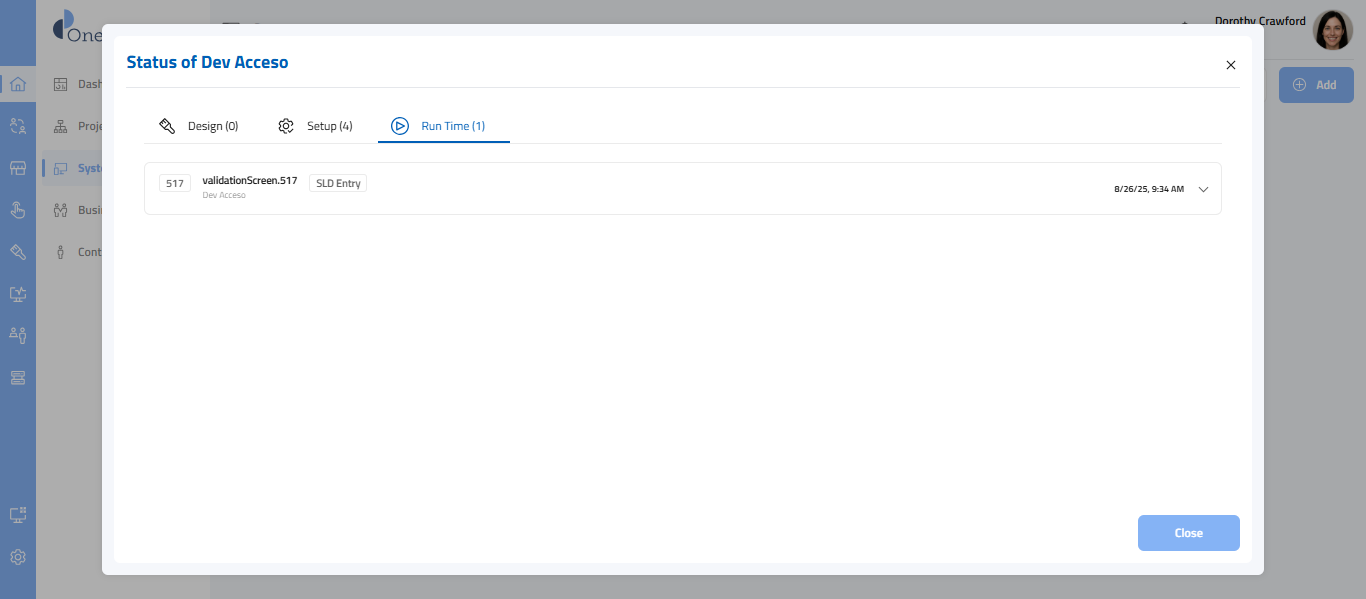Click the Close button in dialog
The width and height of the screenshot is (1366, 599).
1188,533
